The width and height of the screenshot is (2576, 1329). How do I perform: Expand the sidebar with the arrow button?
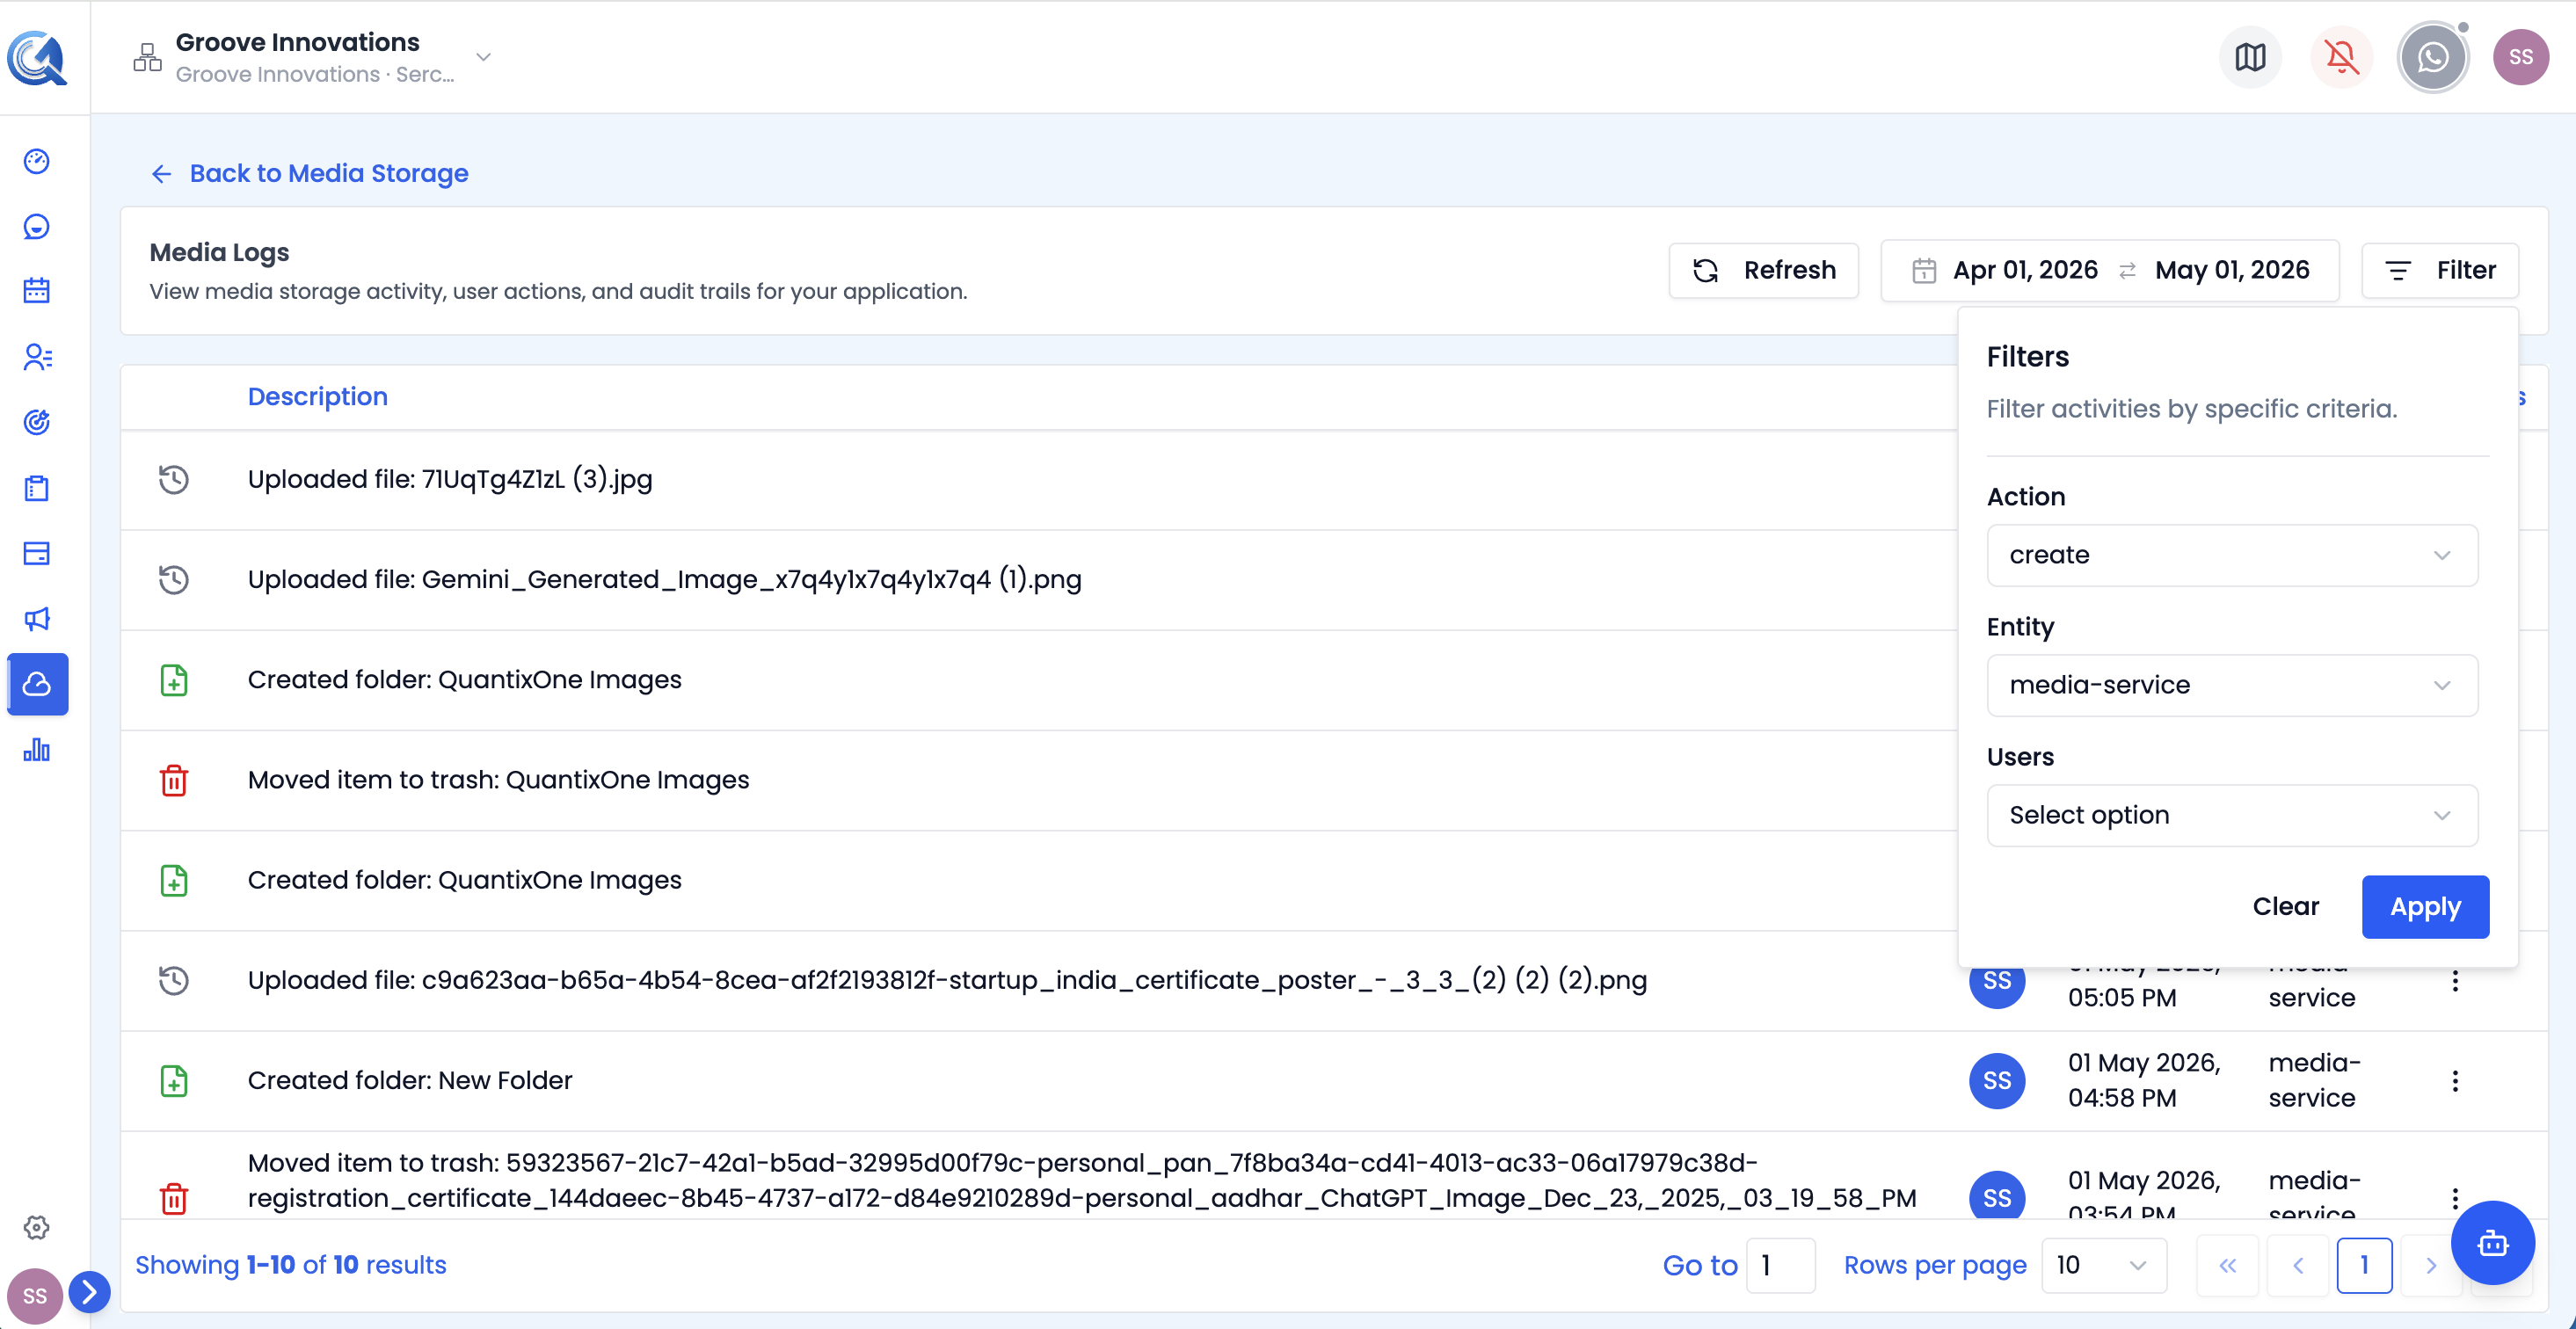89,1292
